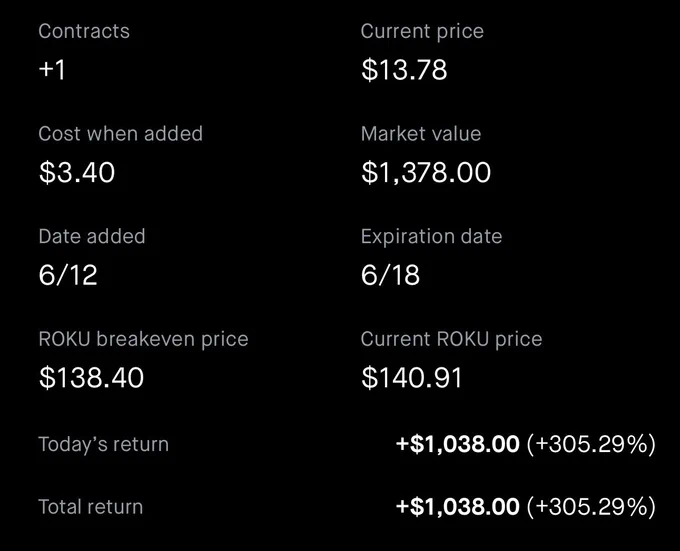Select the Contracts label

(x=84, y=31)
